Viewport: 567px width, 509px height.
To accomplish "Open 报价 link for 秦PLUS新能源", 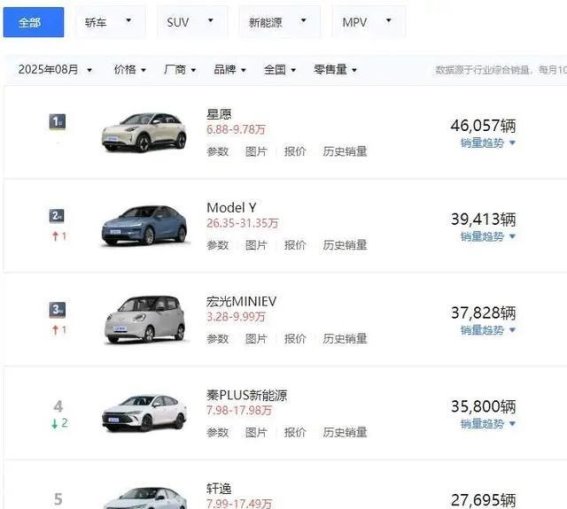I will 295,432.
